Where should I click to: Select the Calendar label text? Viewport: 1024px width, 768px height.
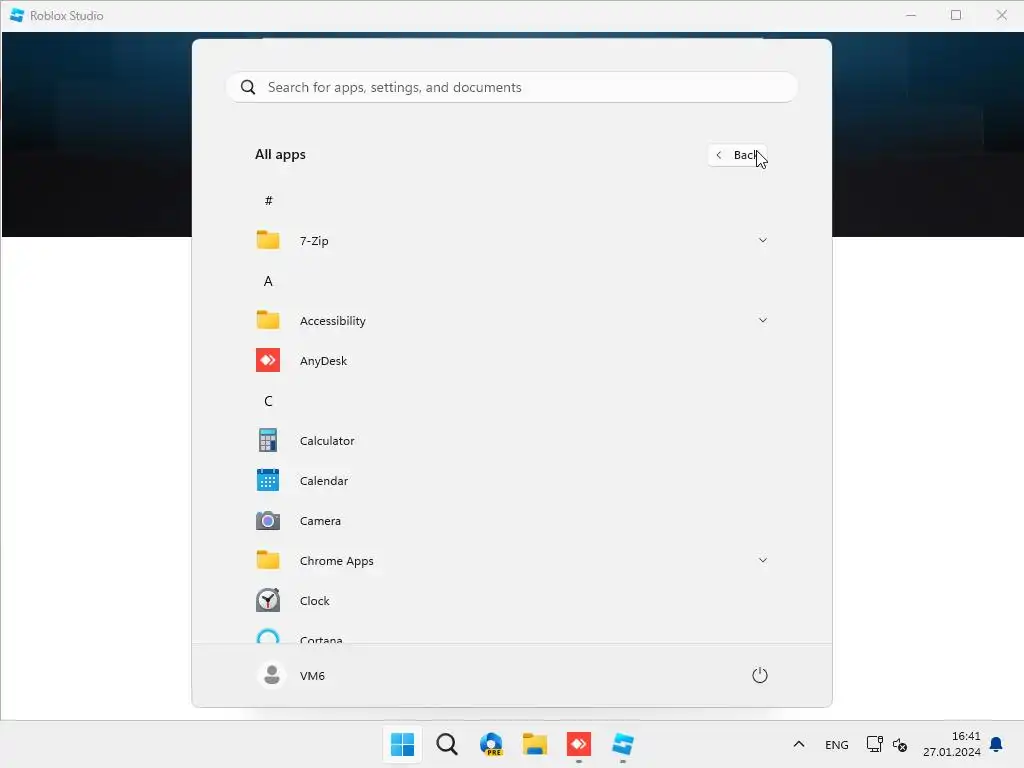click(x=324, y=481)
